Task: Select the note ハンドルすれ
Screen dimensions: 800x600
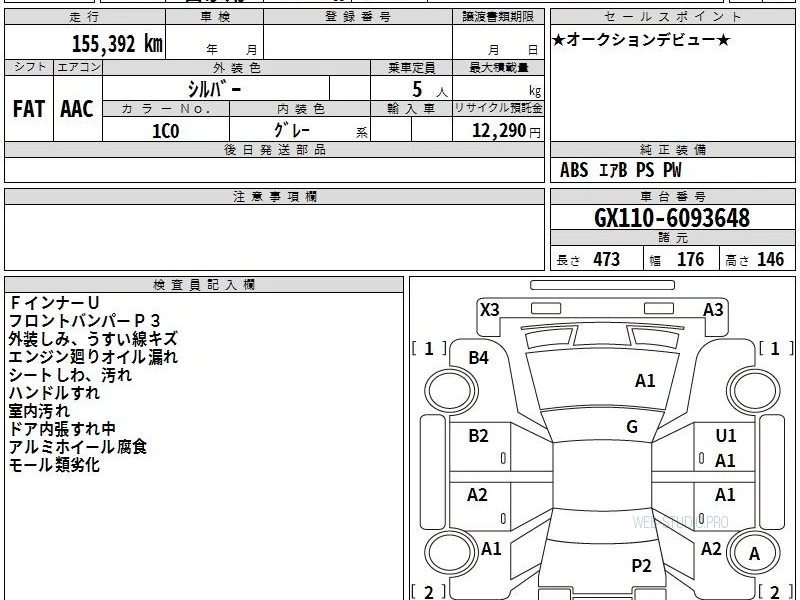Action: tap(54, 393)
